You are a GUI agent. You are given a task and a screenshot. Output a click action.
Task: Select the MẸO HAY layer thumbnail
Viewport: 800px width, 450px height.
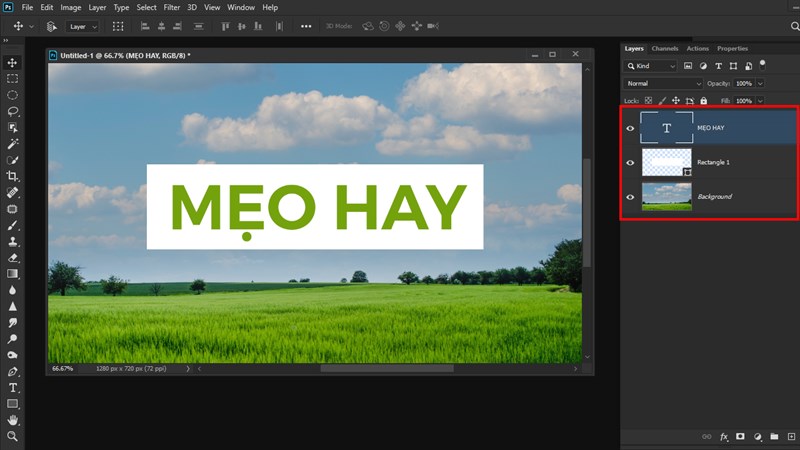coord(666,128)
